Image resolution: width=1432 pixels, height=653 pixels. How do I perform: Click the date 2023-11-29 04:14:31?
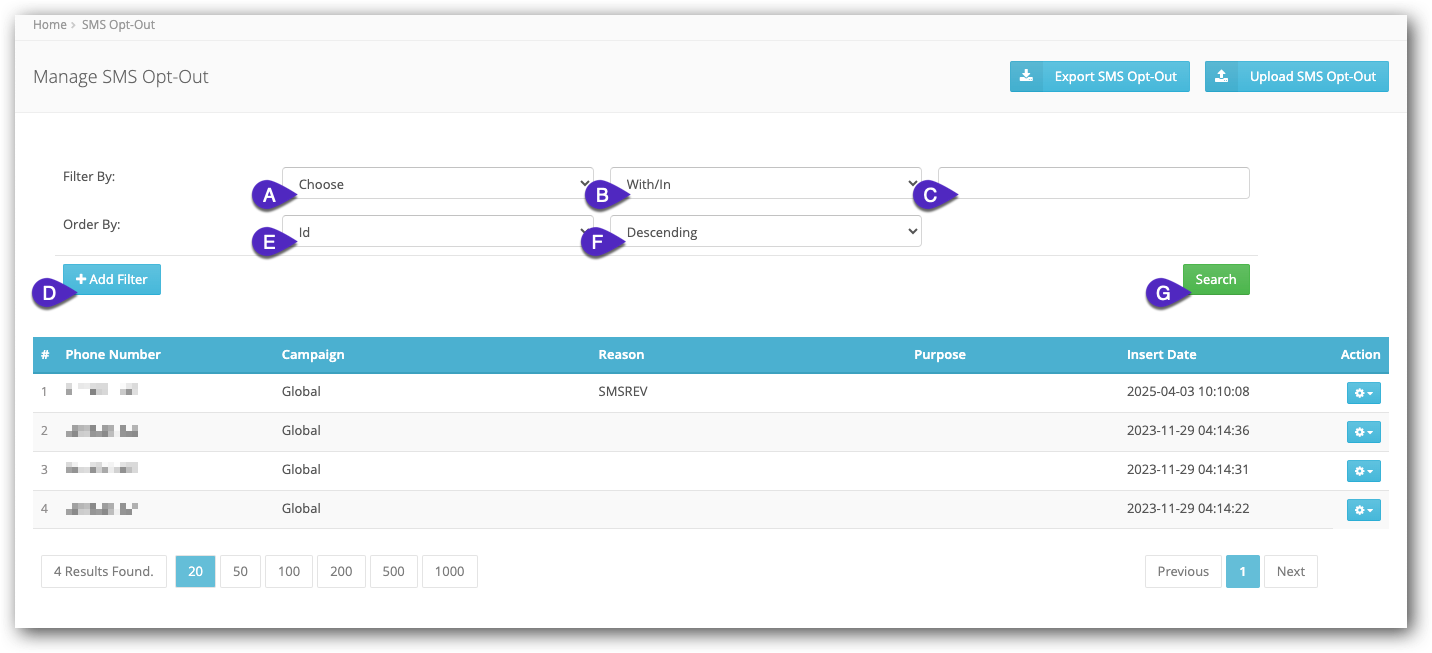coord(1188,470)
